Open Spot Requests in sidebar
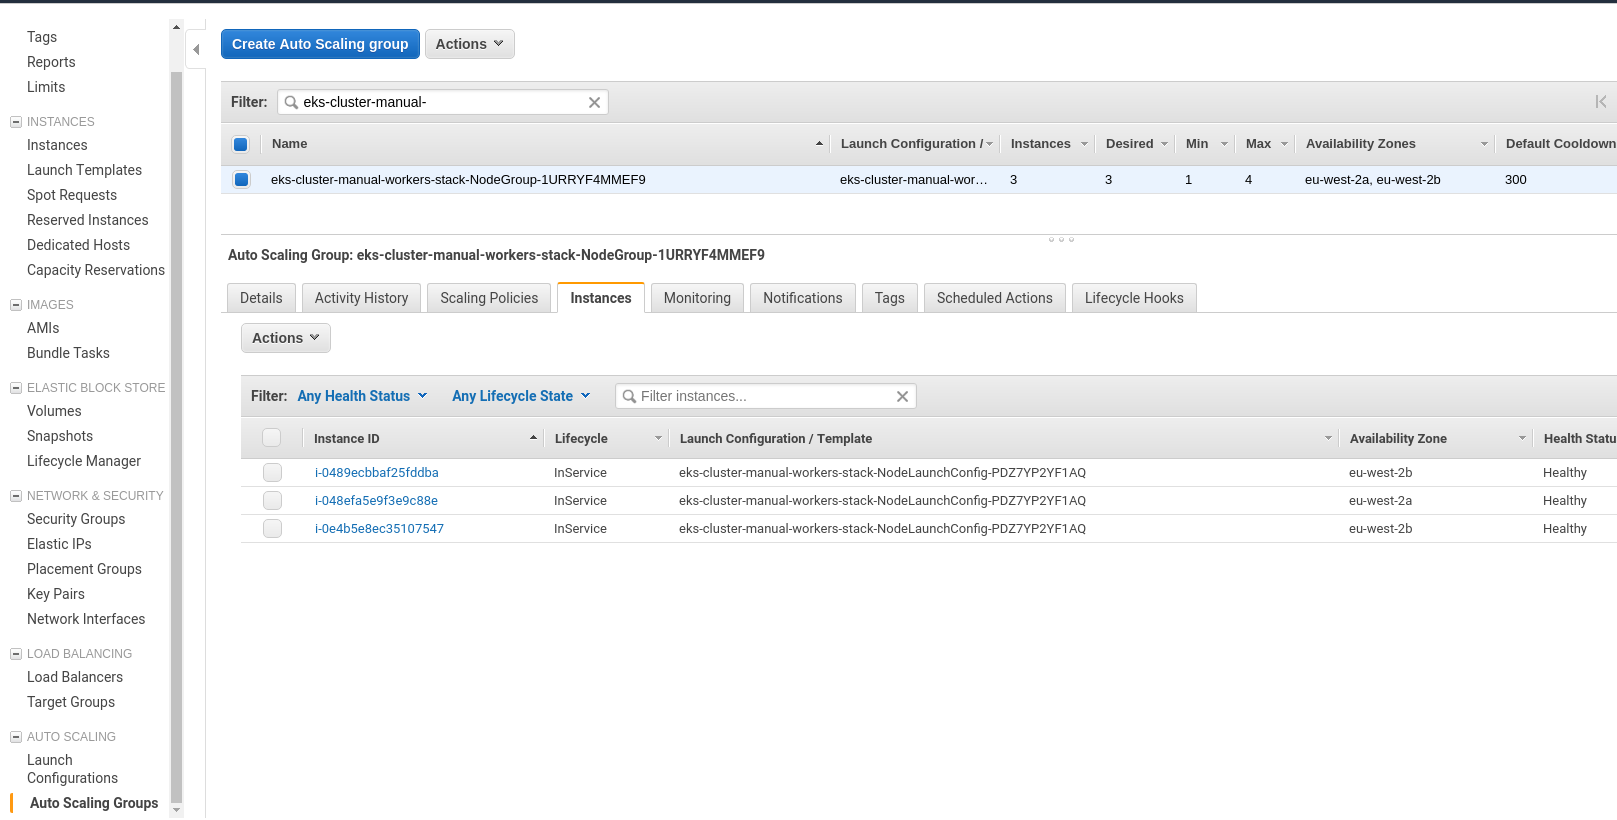 (72, 195)
